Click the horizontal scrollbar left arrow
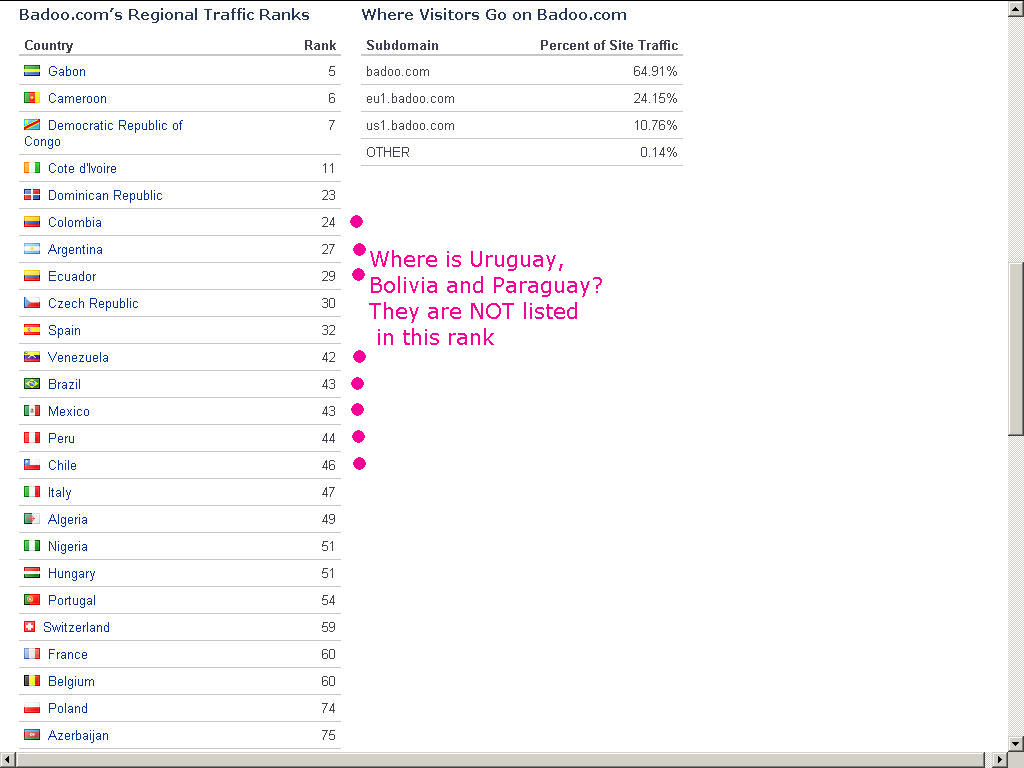Image resolution: width=1024 pixels, height=768 pixels. click(7, 760)
